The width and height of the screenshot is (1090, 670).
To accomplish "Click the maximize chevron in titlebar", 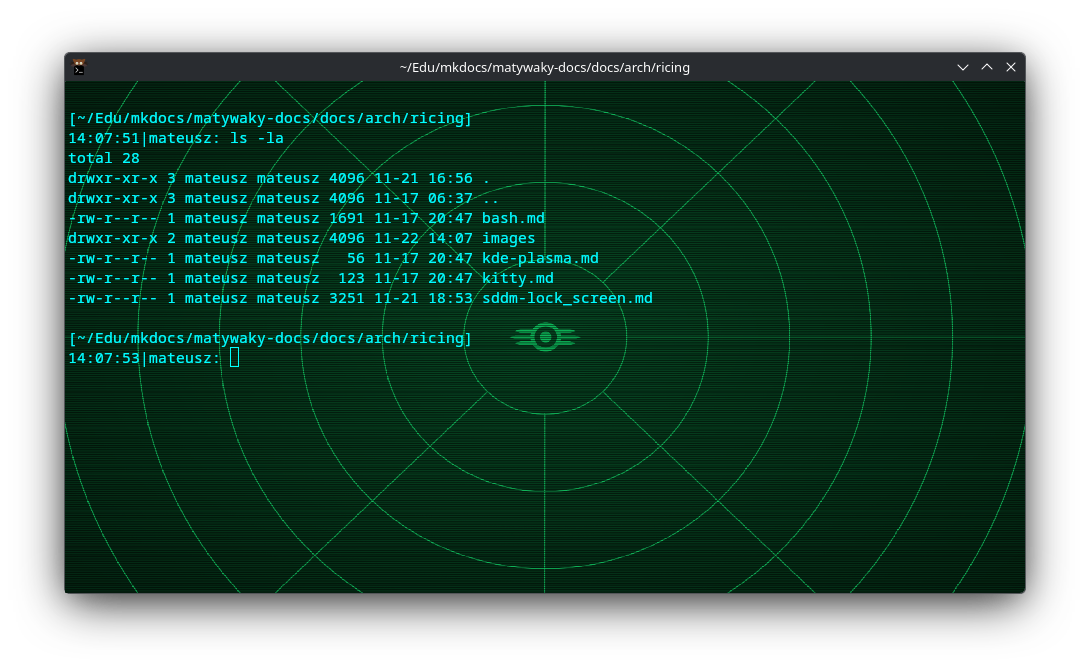I will 987,67.
